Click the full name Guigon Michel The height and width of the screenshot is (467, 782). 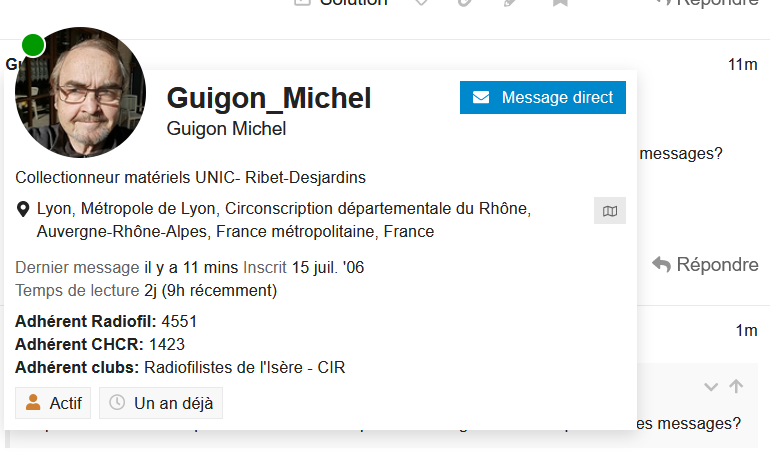(226, 129)
